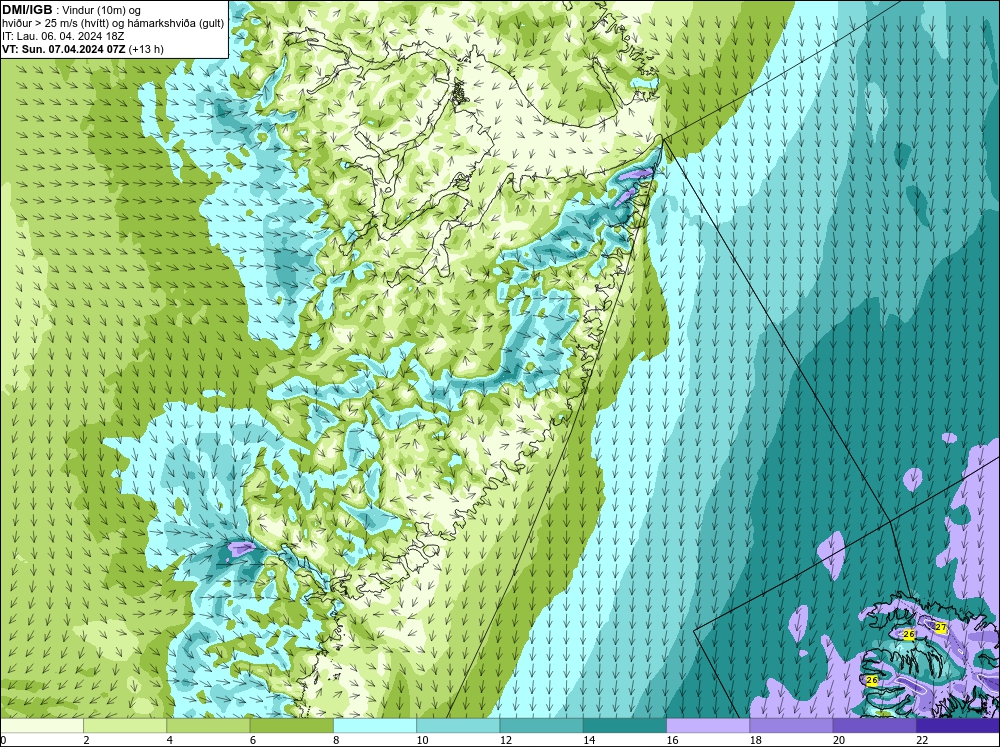Viewport: 1000px width, 747px height.
Task: Pick the 6–8 m/s olive green legend swatch
Action: click(291, 725)
